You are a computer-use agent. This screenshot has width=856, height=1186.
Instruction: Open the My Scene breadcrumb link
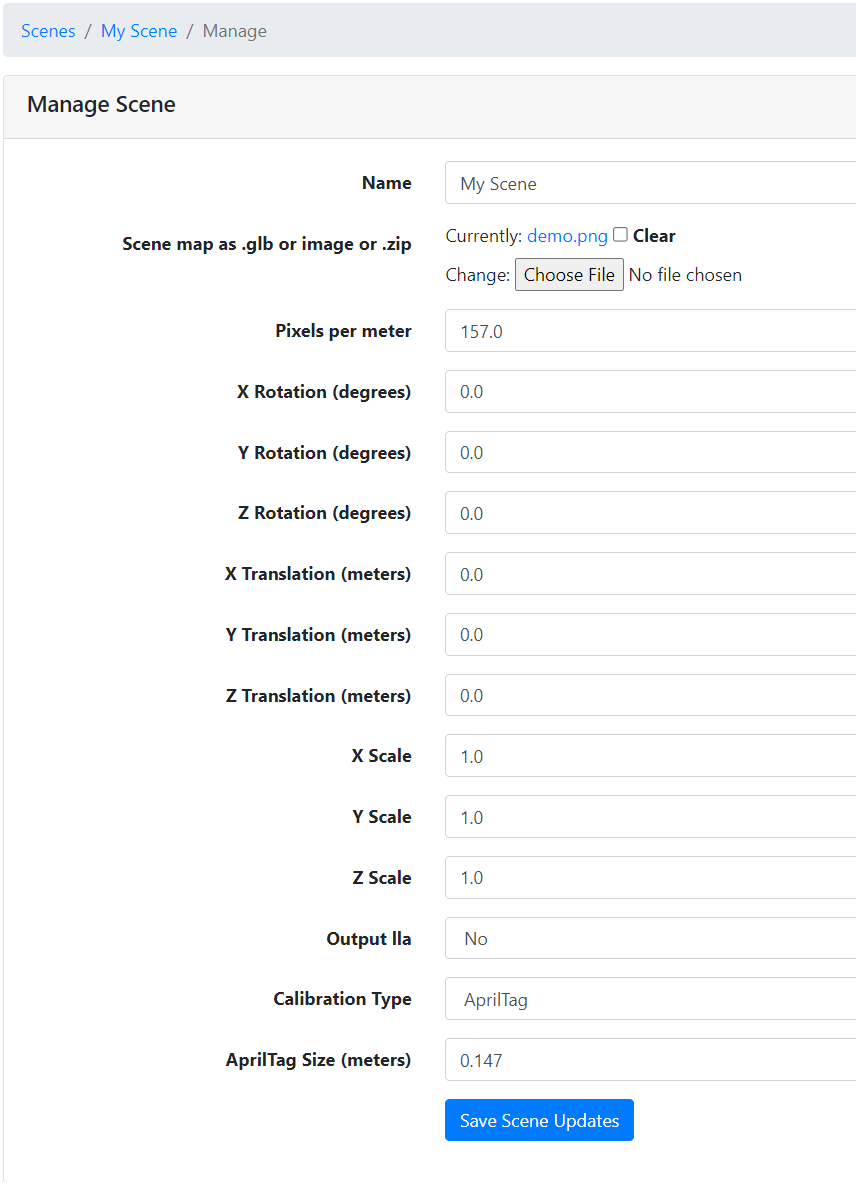click(x=139, y=31)
